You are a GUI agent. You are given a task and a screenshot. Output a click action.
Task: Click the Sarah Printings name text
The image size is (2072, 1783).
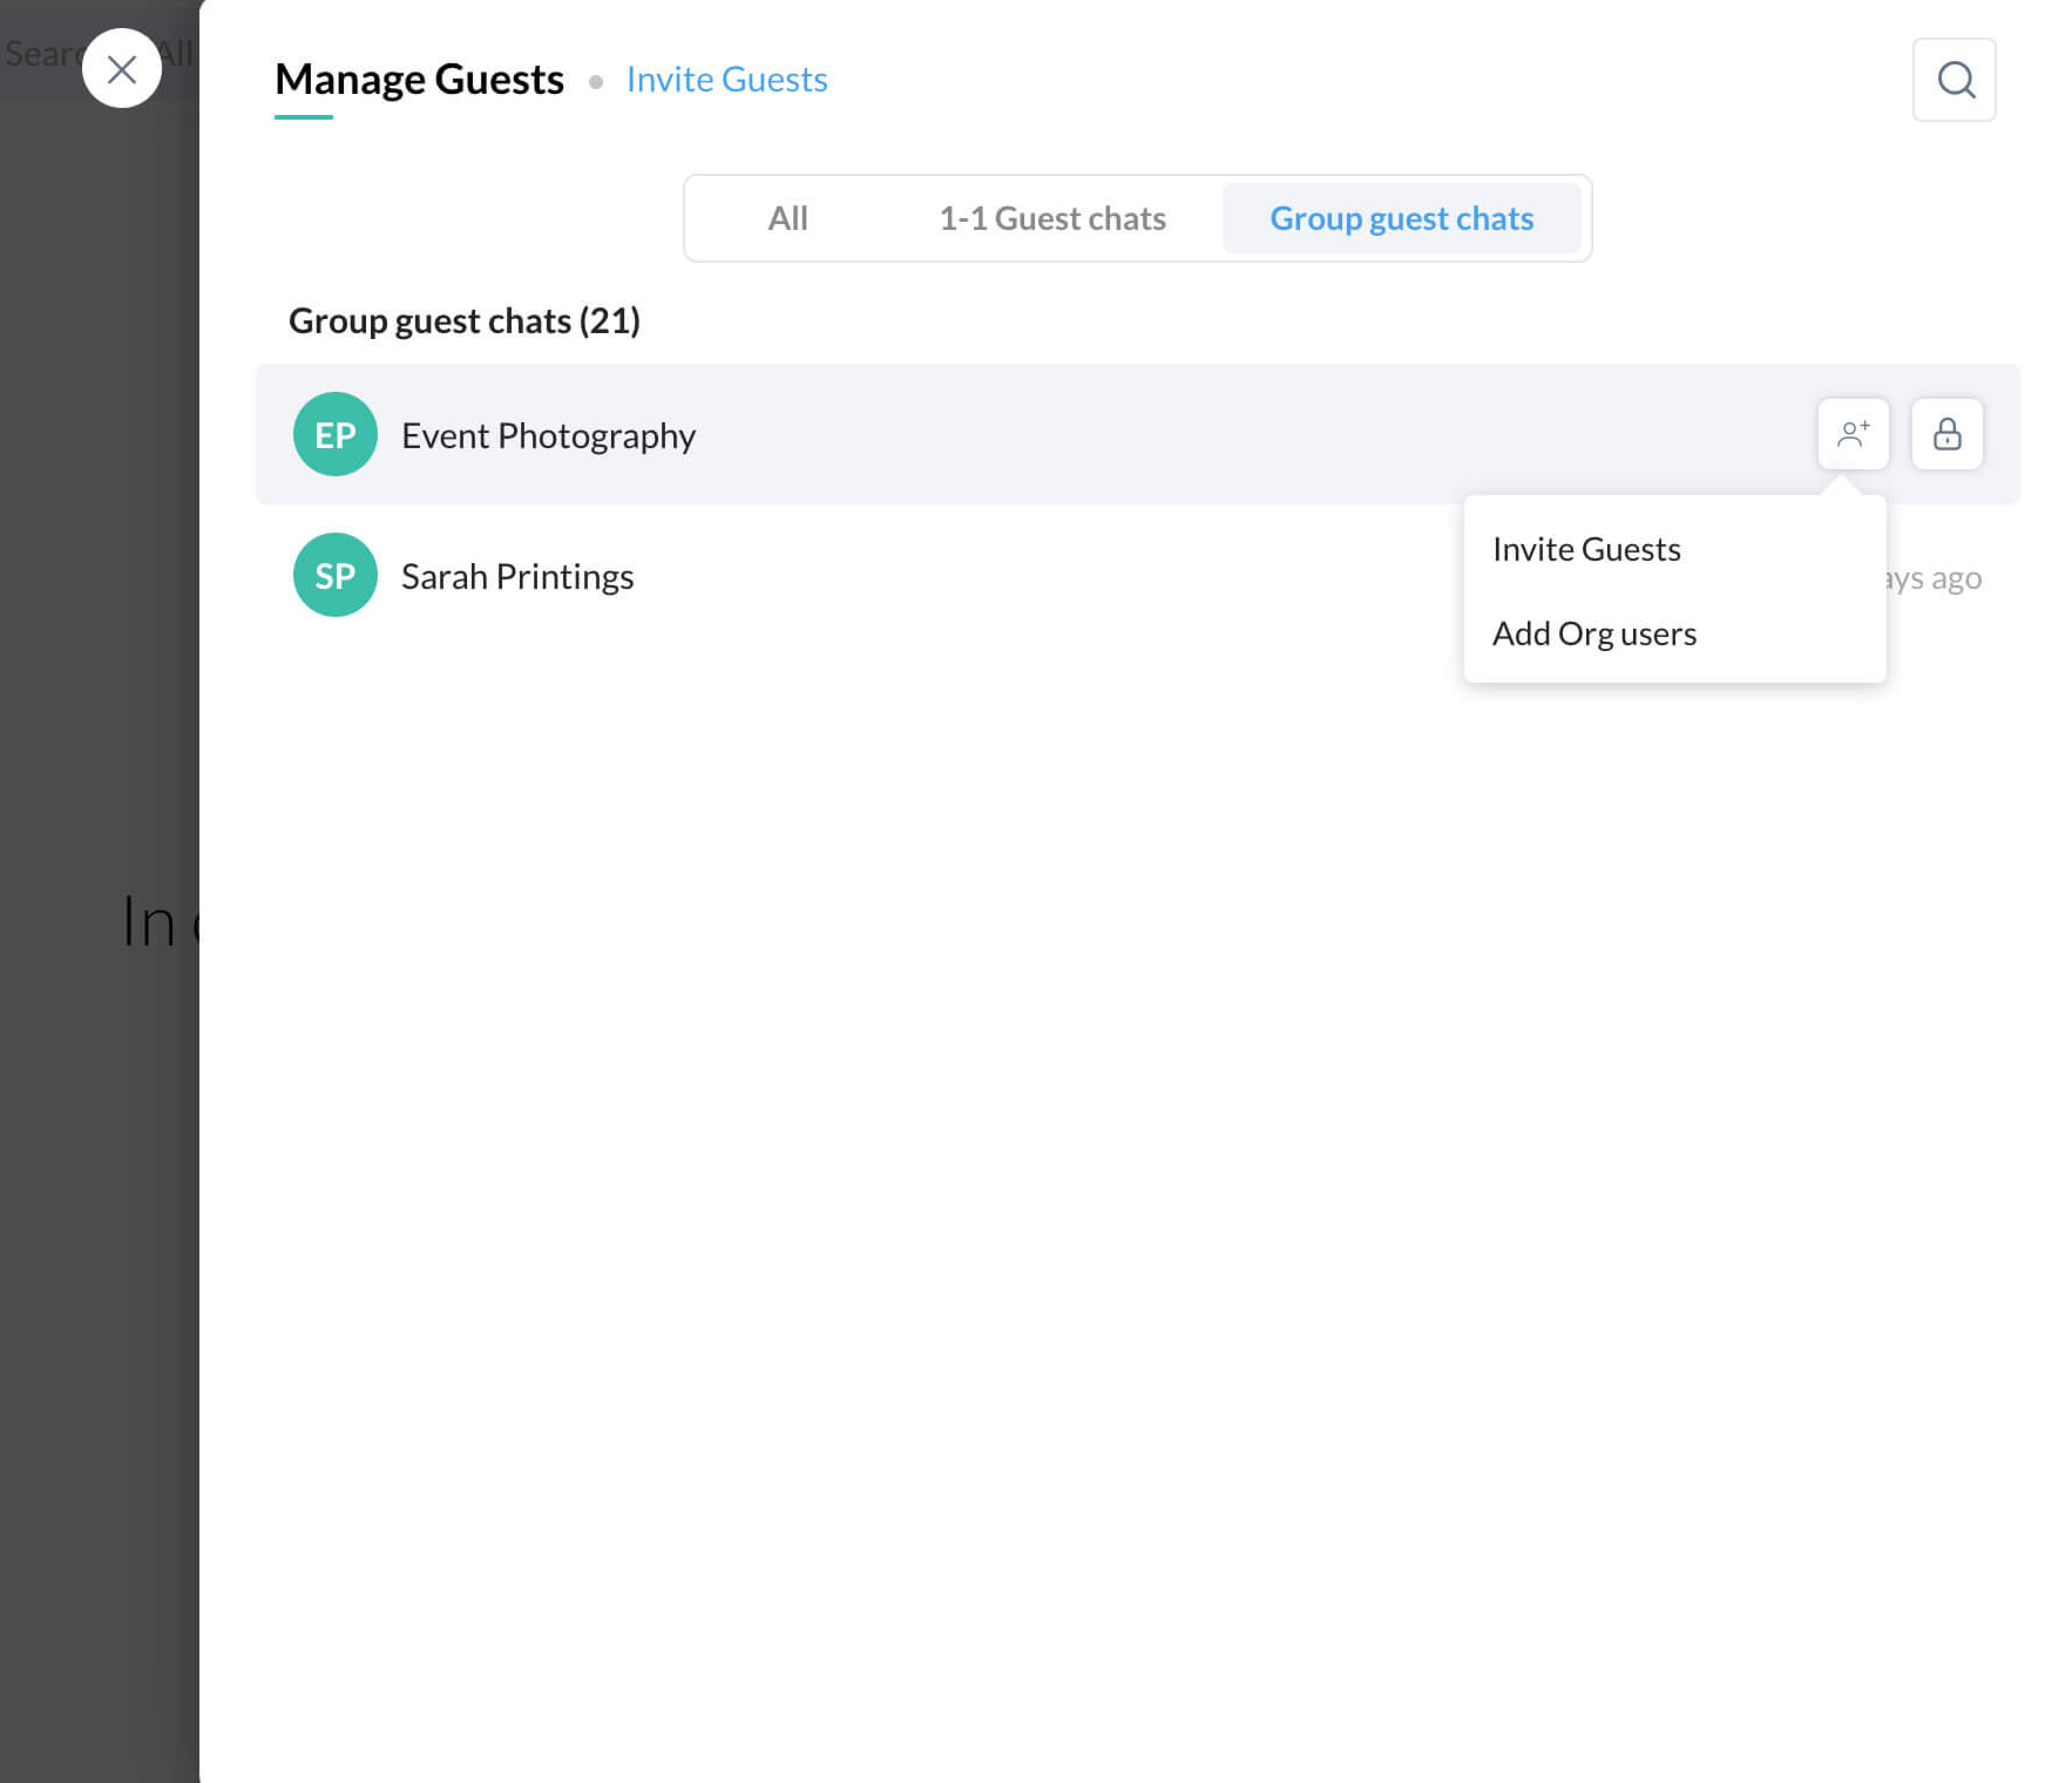pos(517,576)
